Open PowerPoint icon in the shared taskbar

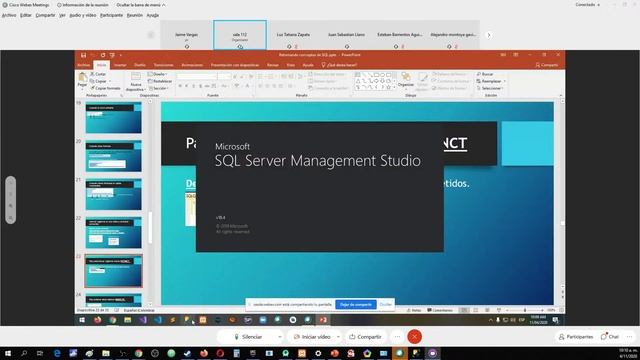click(x=323, y=320)
